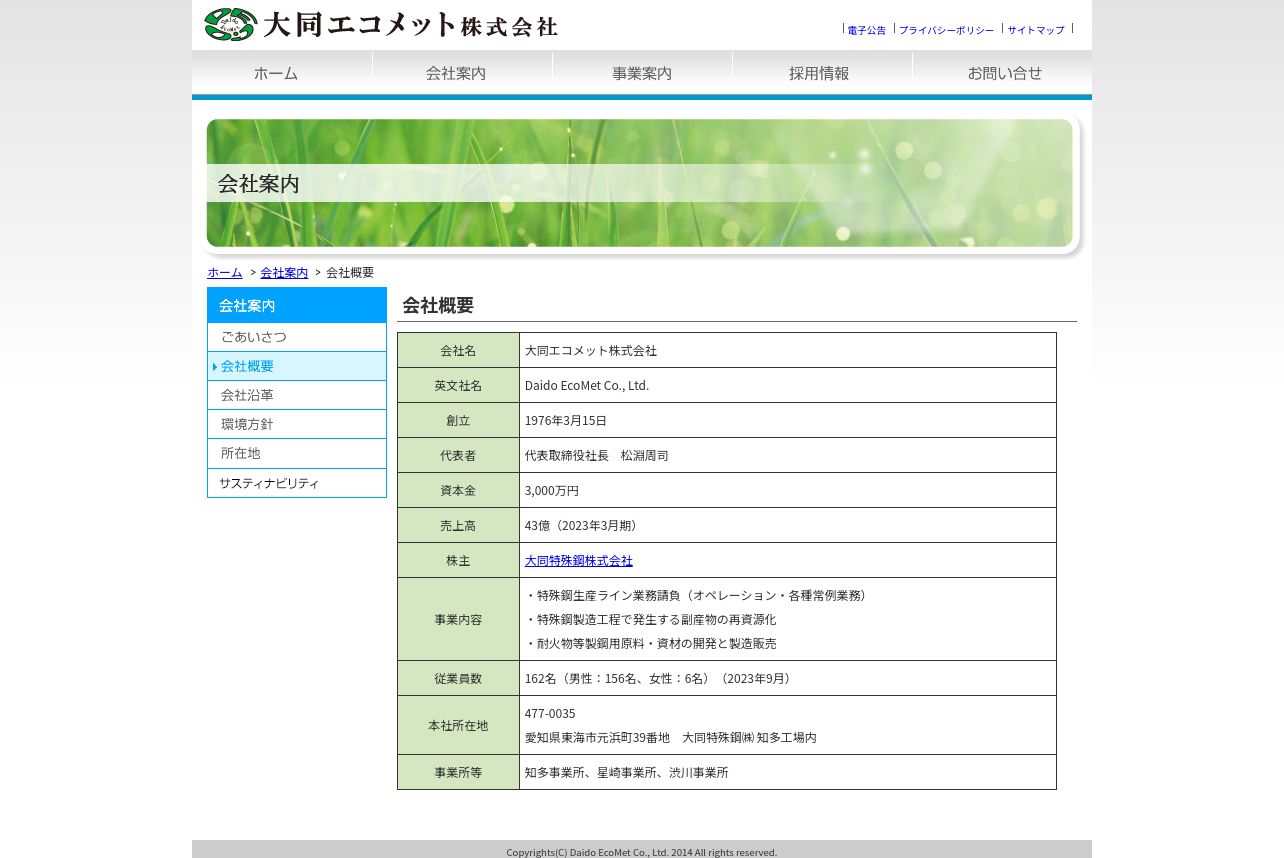The height and width of the screenshot is (858, 1284).
Task: Go to the 事業案内 navigation tab
Action: [642, 73]
